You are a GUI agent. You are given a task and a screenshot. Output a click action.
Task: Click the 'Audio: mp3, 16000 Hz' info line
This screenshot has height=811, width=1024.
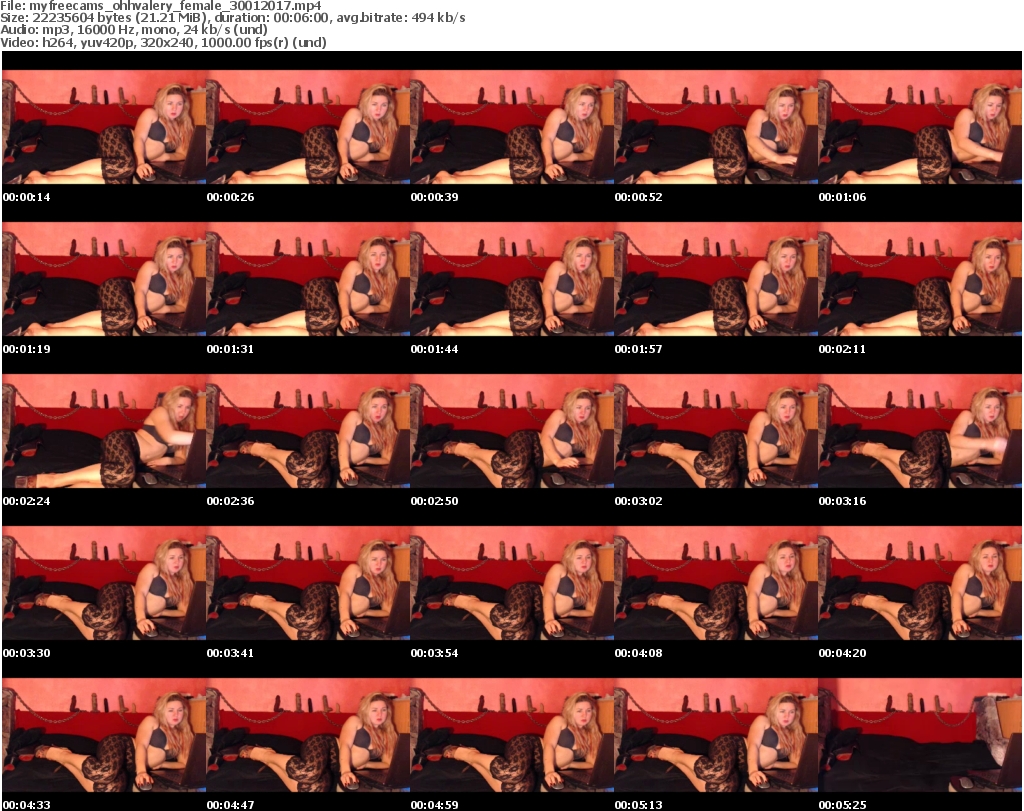[134, 30]
